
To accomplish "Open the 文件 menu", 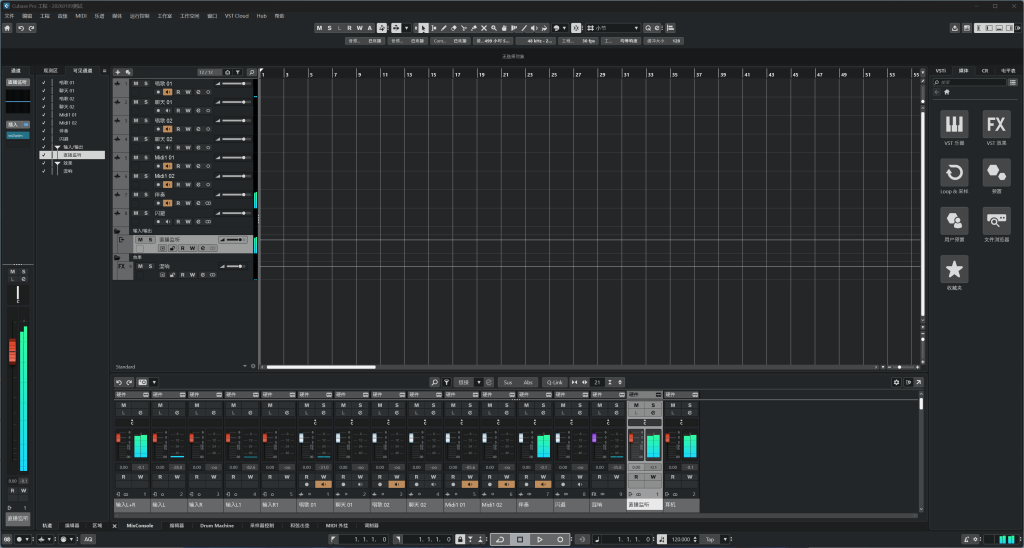I will click(9, 16).
